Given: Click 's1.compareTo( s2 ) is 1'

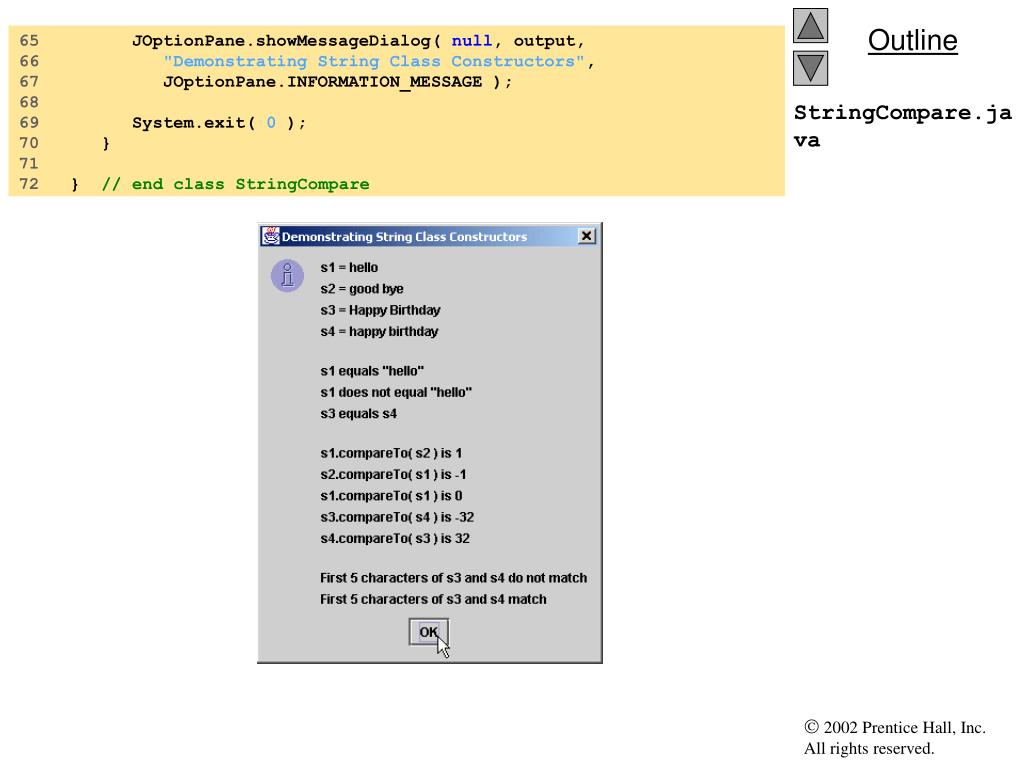Looking at the screenshot, I should click(391, 453).
